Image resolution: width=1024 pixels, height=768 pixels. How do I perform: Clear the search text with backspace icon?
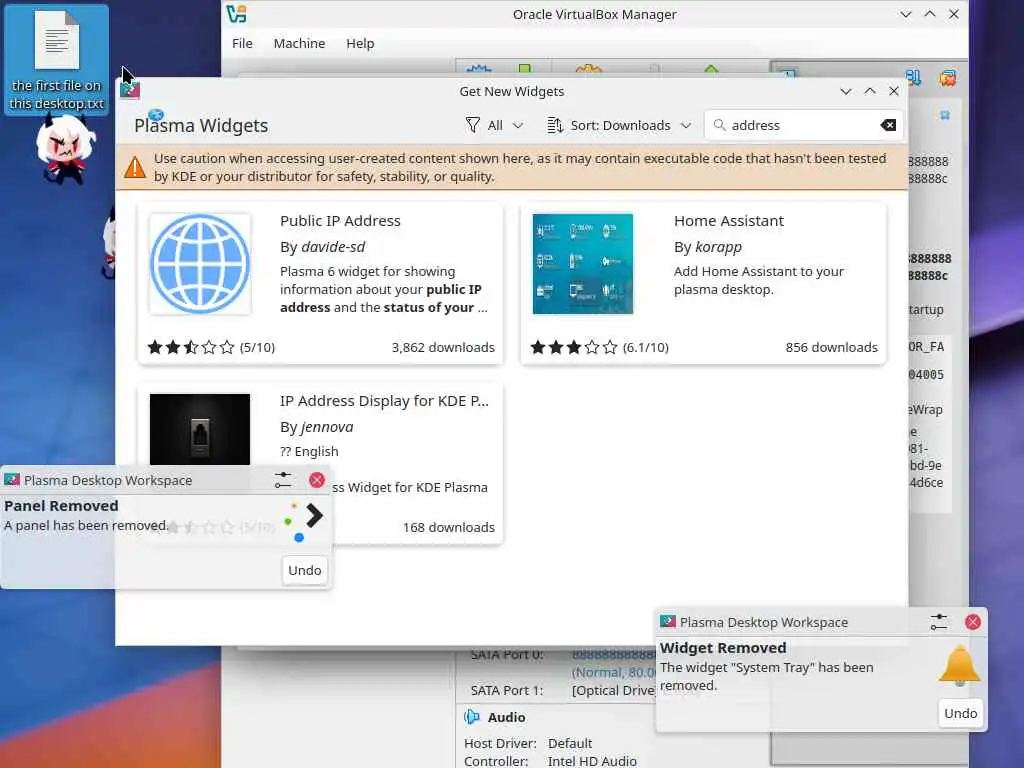tap(888, 125)
